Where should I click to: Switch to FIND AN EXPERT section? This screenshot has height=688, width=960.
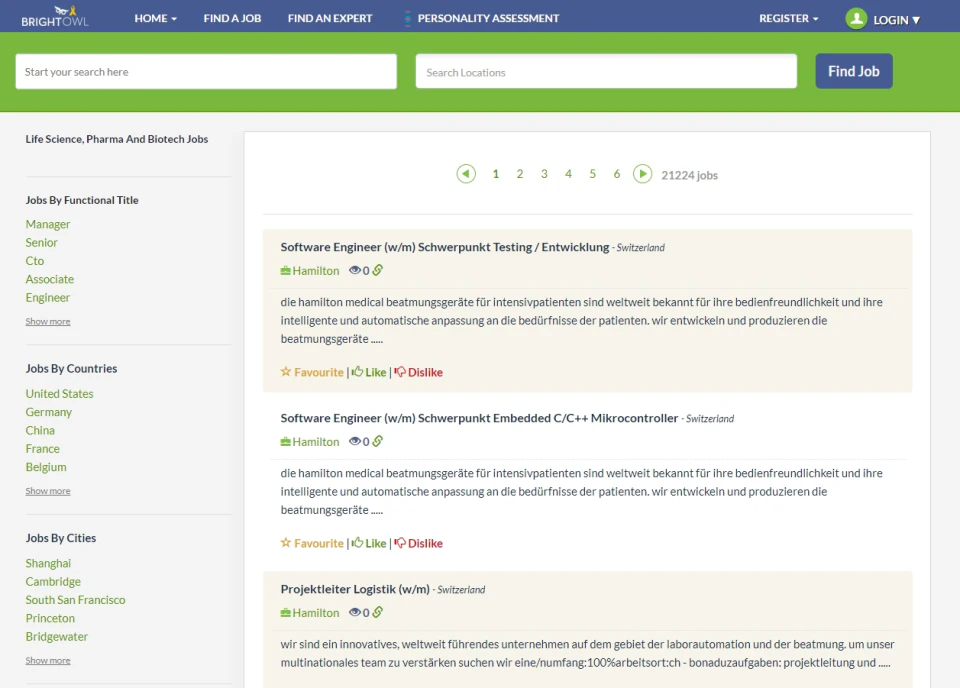pos(330,17)
